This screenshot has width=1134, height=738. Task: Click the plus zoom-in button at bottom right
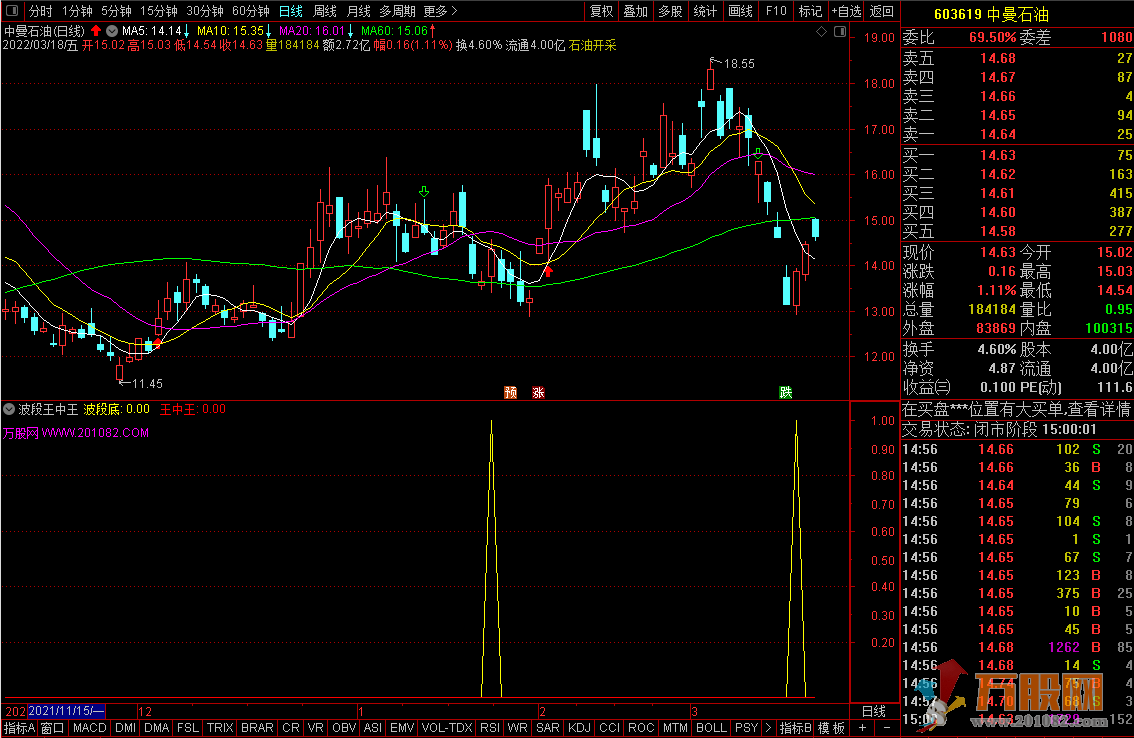tap(862, 728)
